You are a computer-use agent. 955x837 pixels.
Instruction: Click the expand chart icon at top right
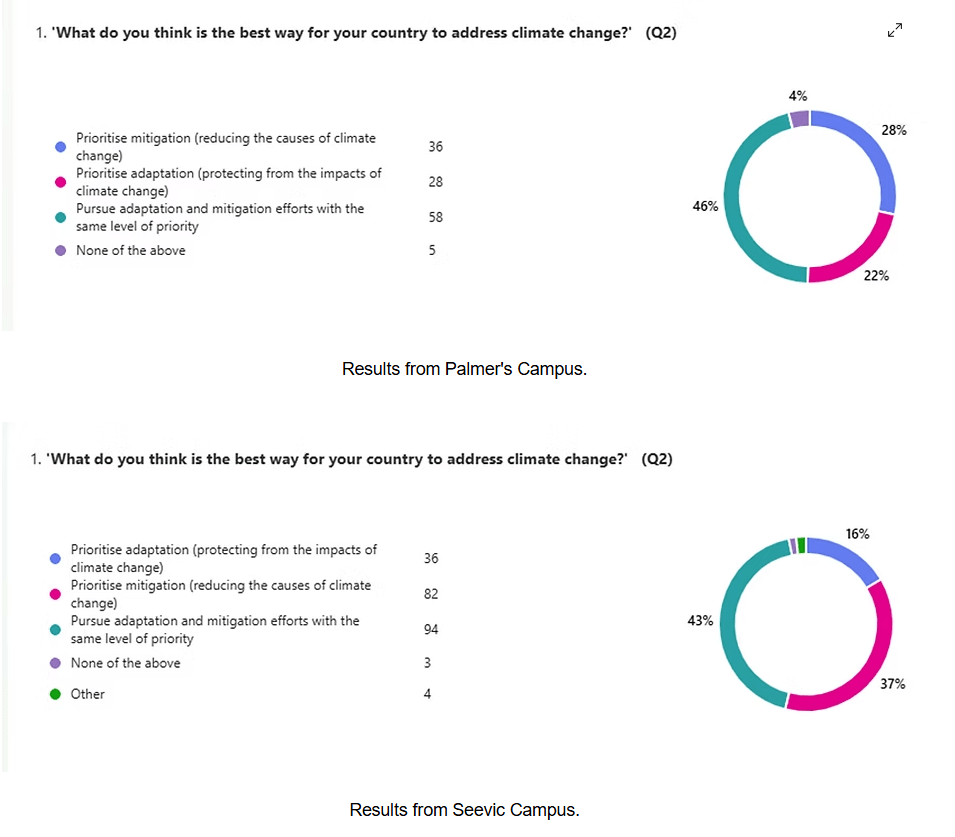pos(895,32)
